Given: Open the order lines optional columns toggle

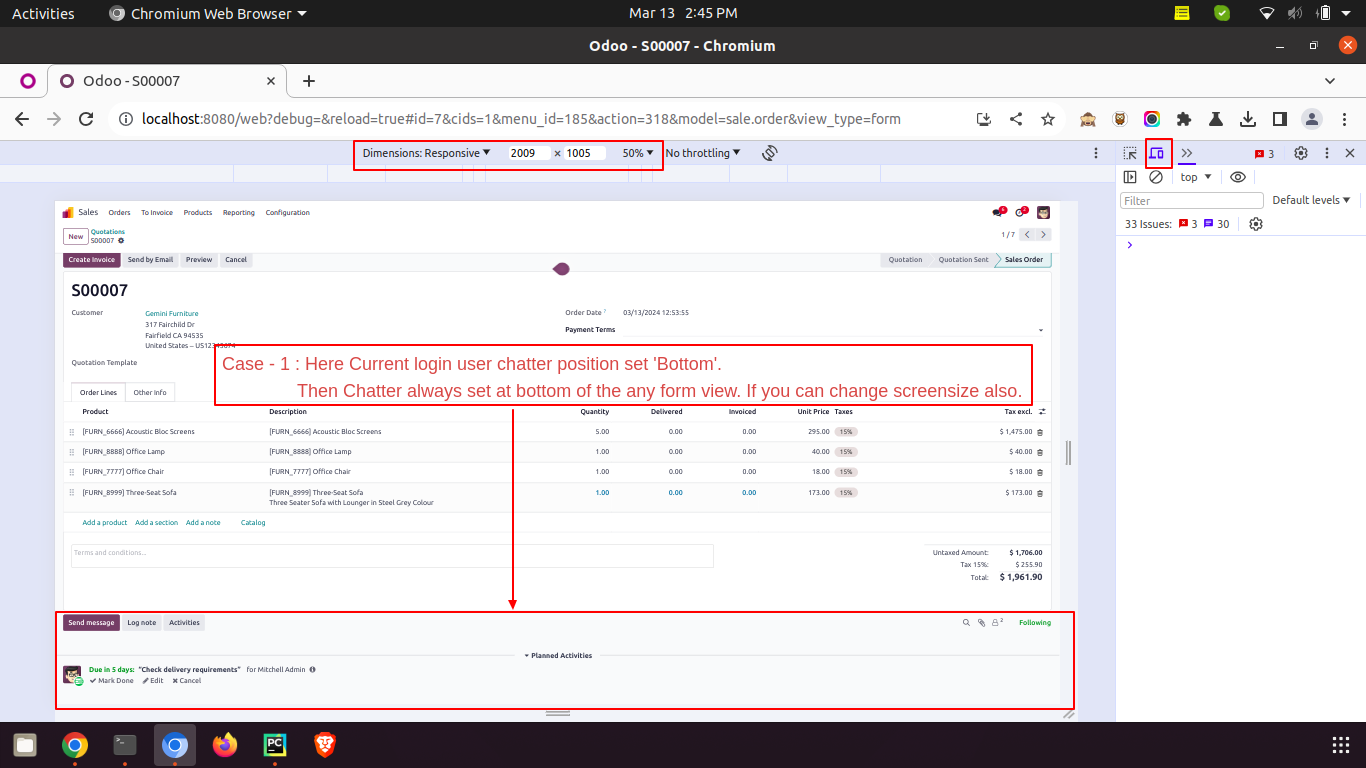Looking at the screenshot, I should 1042,412.
